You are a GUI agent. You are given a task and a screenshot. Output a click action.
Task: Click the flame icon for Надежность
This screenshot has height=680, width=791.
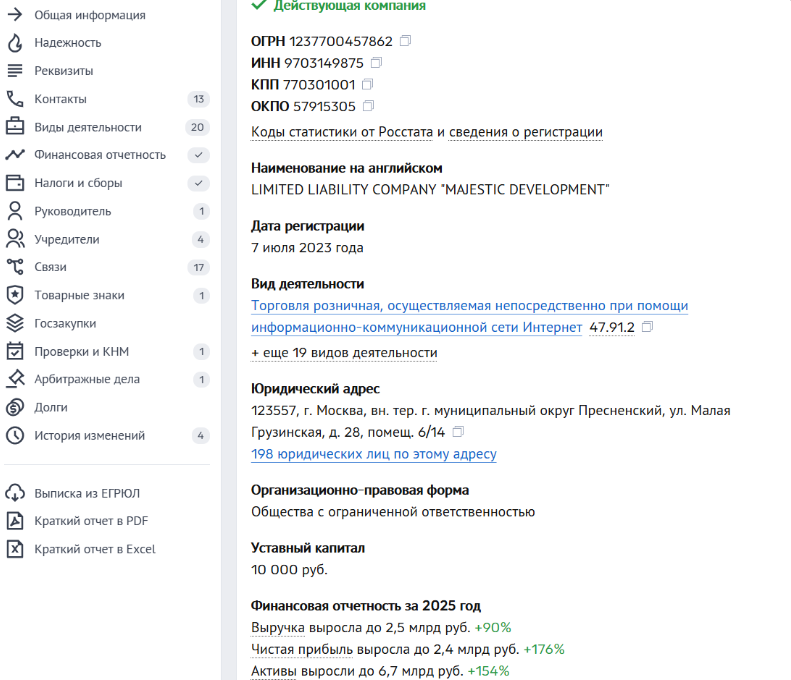pyautogui.click(x=15, y=43)
